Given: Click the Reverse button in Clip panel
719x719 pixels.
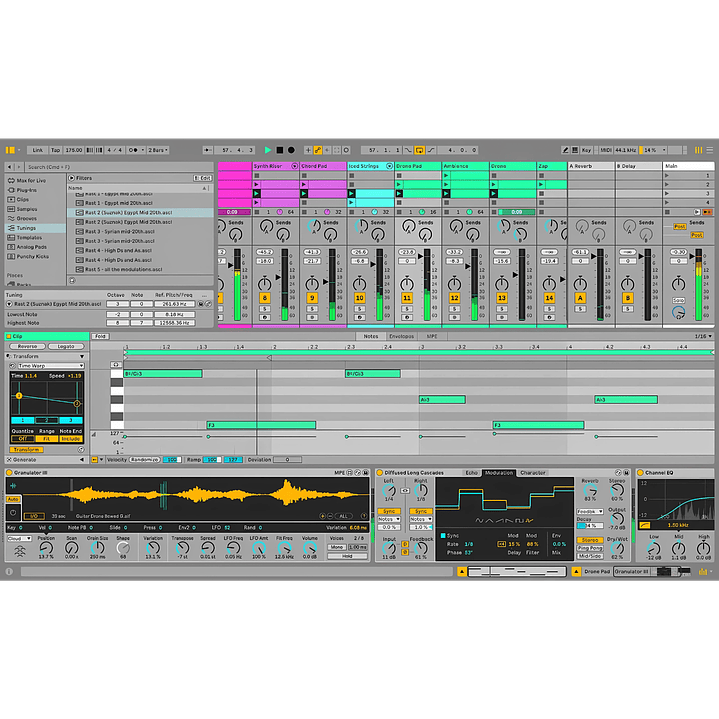Looking at the screenshot, I should tap(27, 346).
